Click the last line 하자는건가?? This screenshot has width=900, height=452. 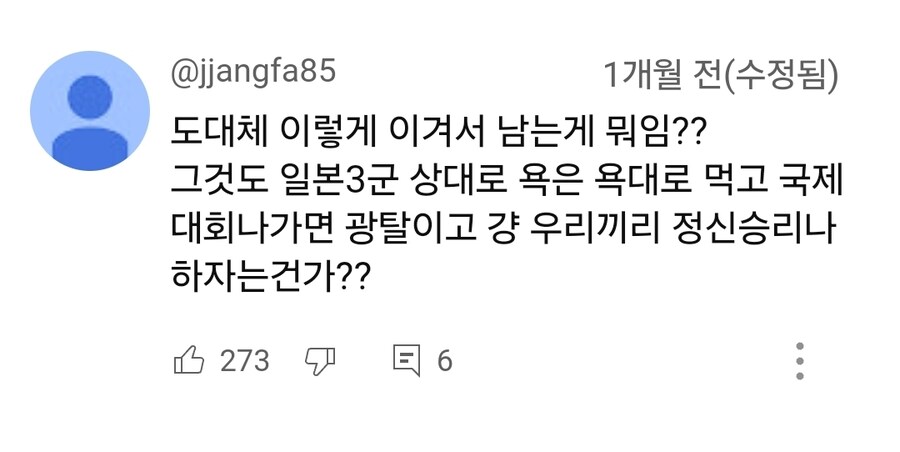tap(266, 279)
